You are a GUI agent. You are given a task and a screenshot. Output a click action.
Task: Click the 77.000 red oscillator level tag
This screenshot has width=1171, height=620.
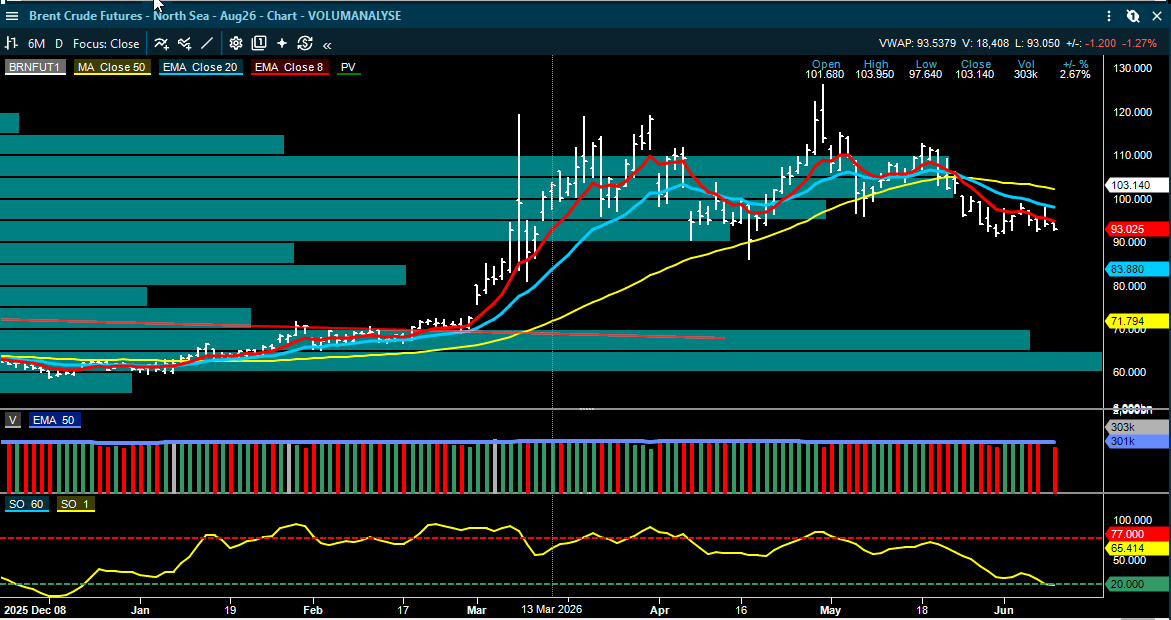click(1136, 534)
